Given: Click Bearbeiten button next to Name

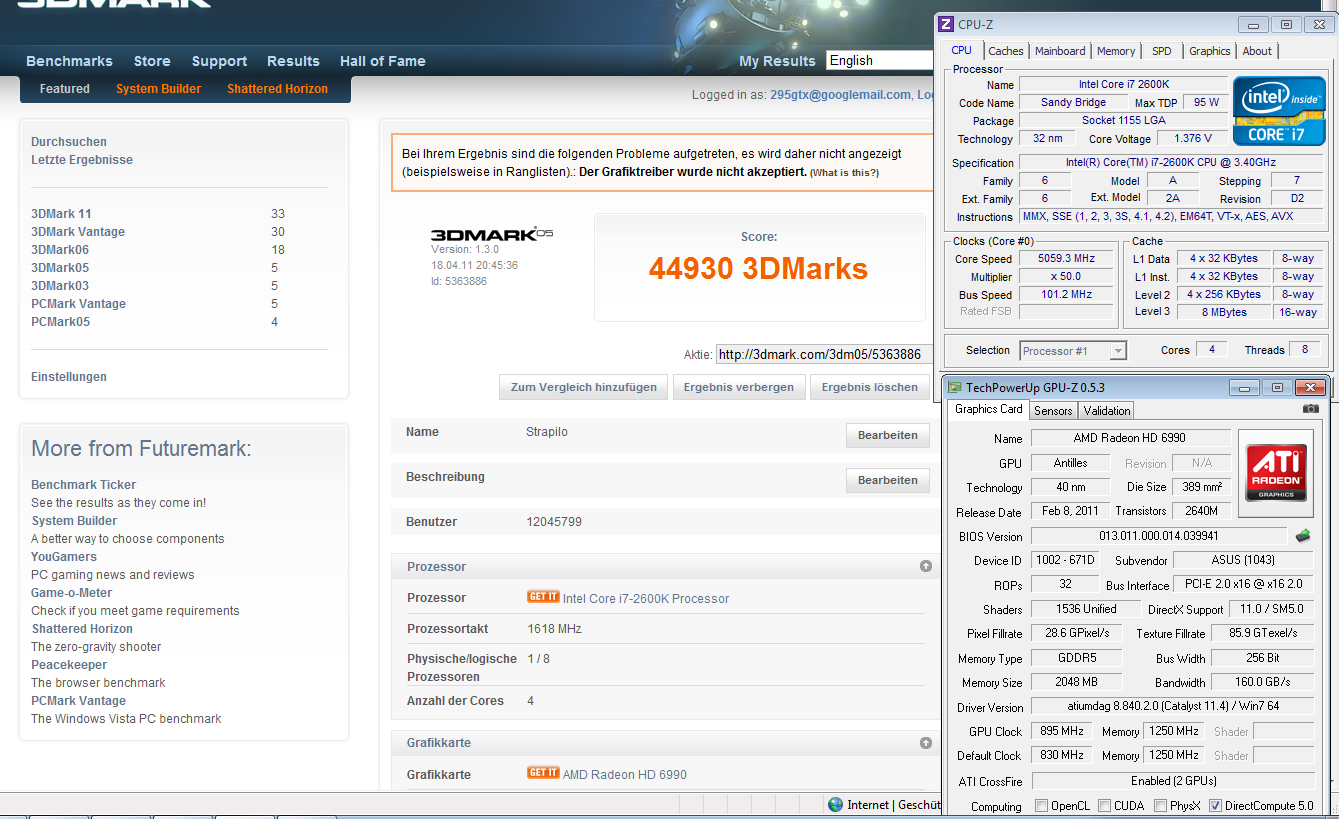Looking at the screenshot, I should point(887,435).
